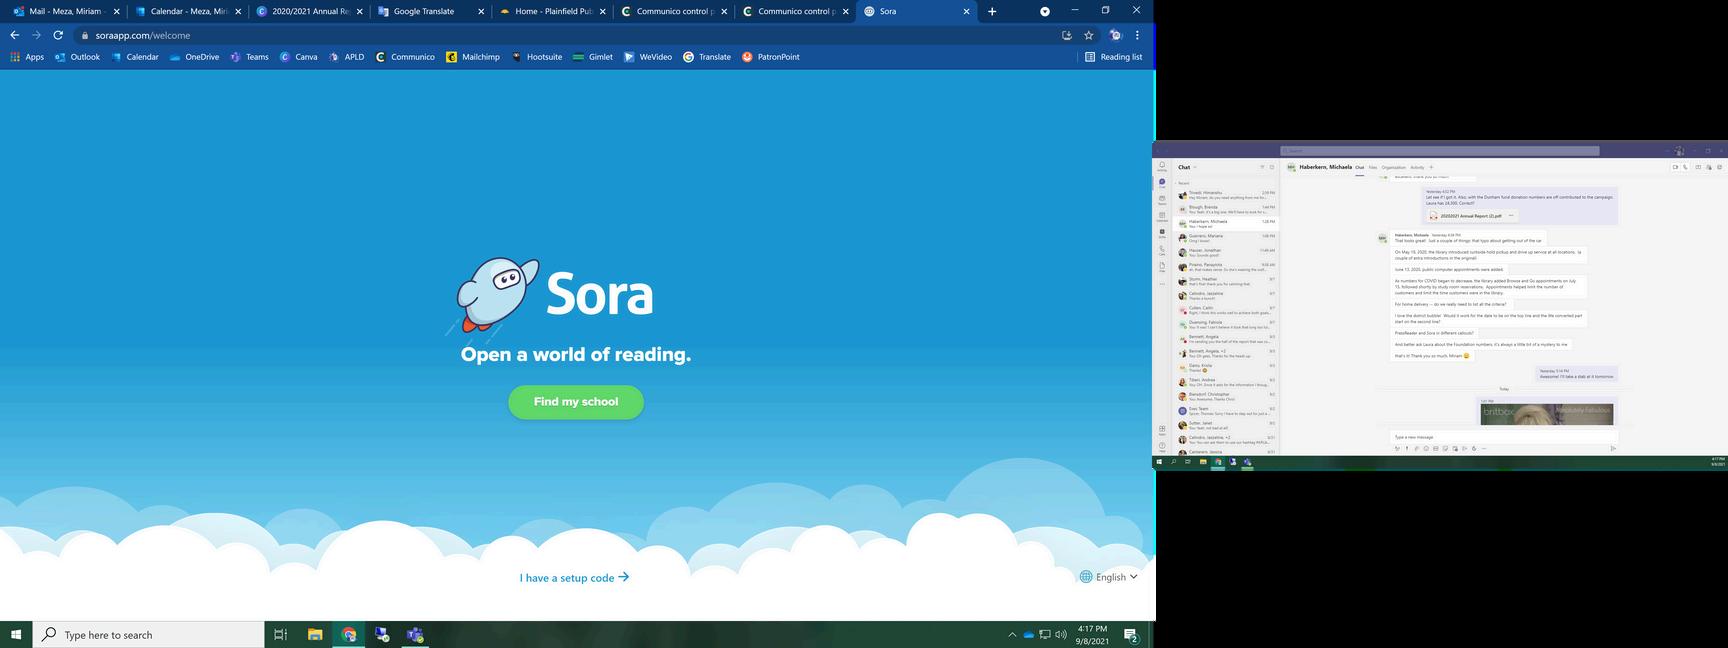Viewport: 1728px width, 648px height.
Task: Go back using Chrome's back arrow
Action: click(x=14, y=35)
